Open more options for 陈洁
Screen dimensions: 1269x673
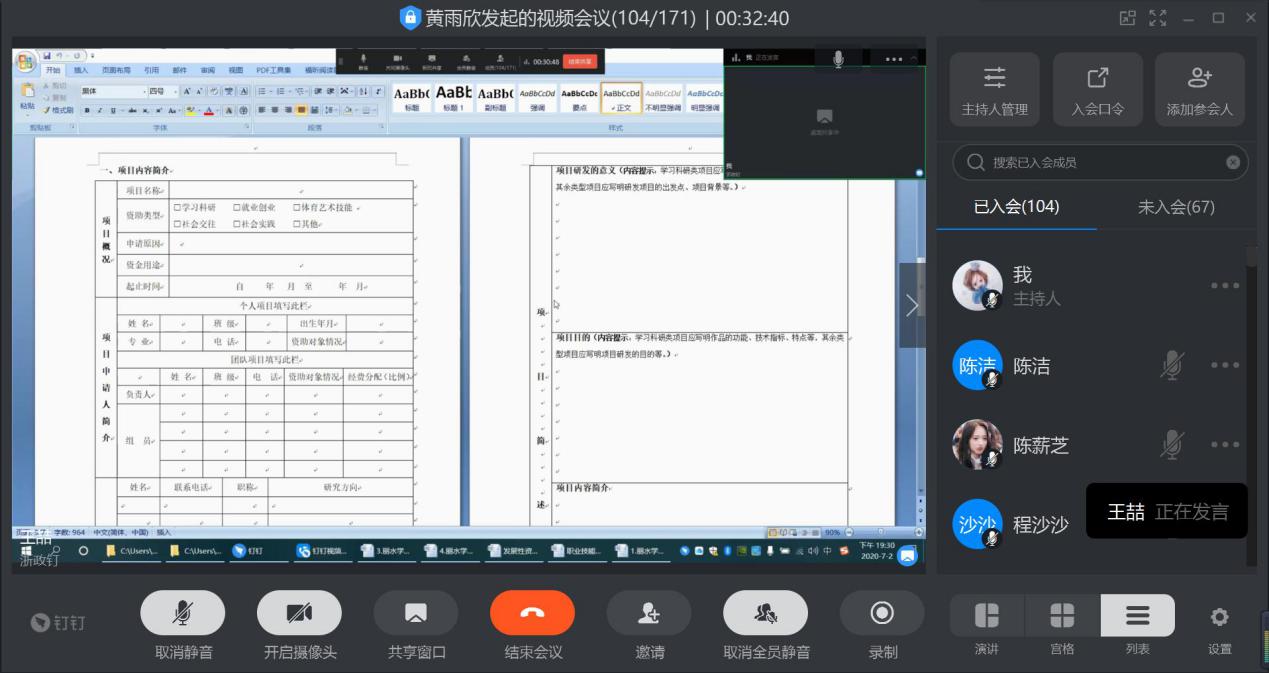coord(1224,366)
